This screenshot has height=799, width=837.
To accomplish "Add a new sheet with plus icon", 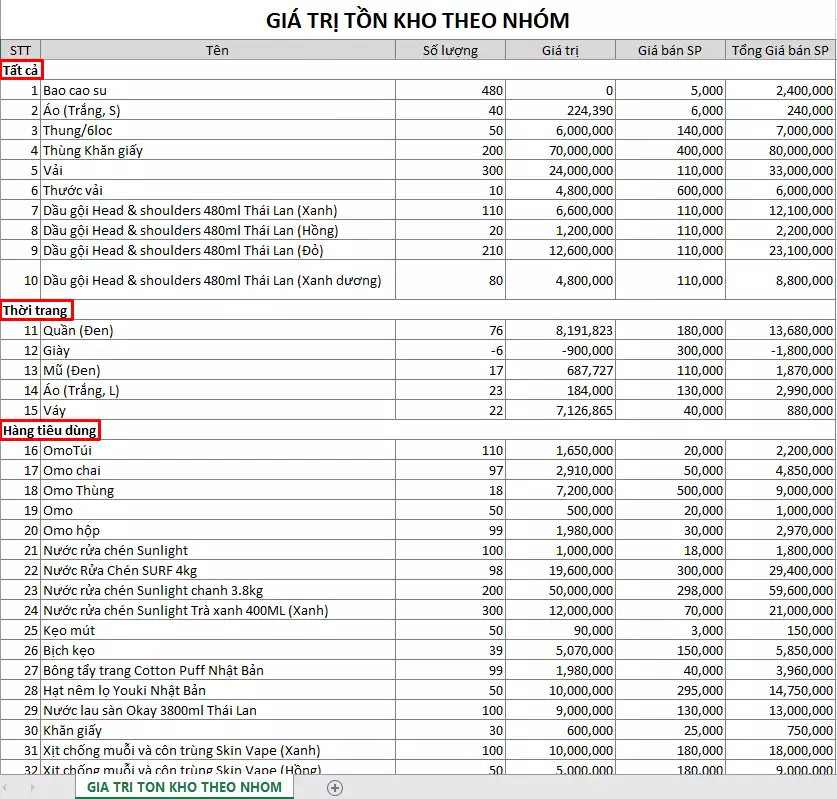I will pyautogui.click(x=335, y=787).
